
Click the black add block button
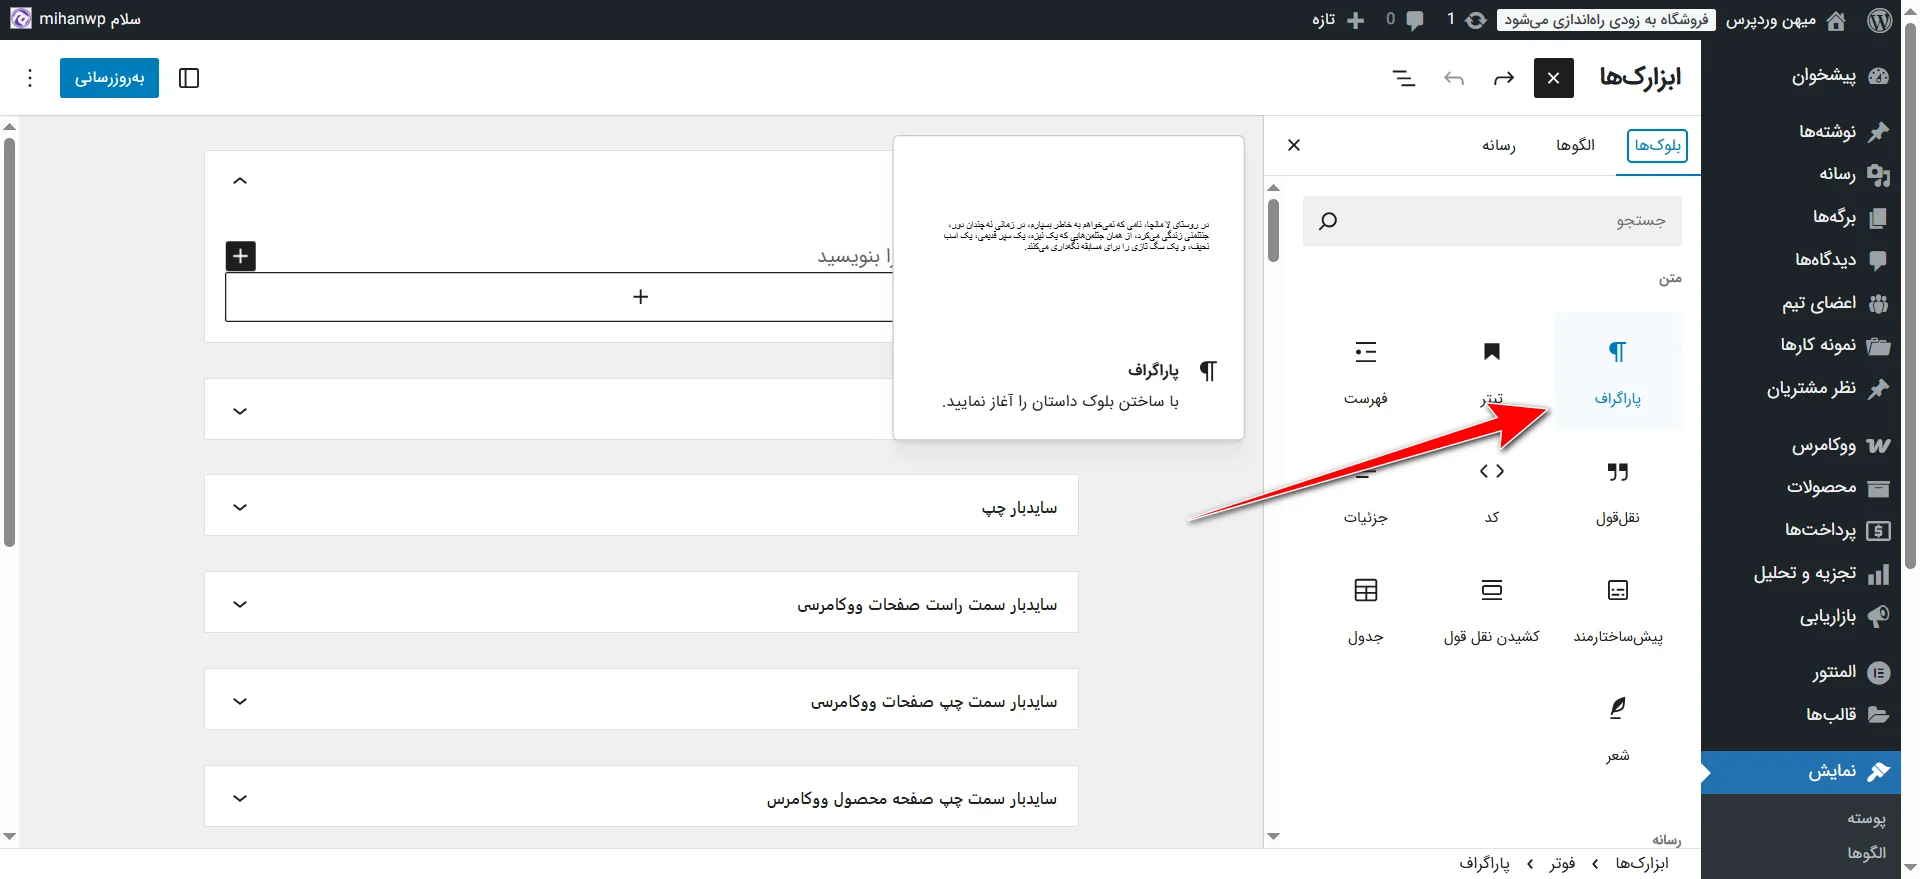(241, 256)
